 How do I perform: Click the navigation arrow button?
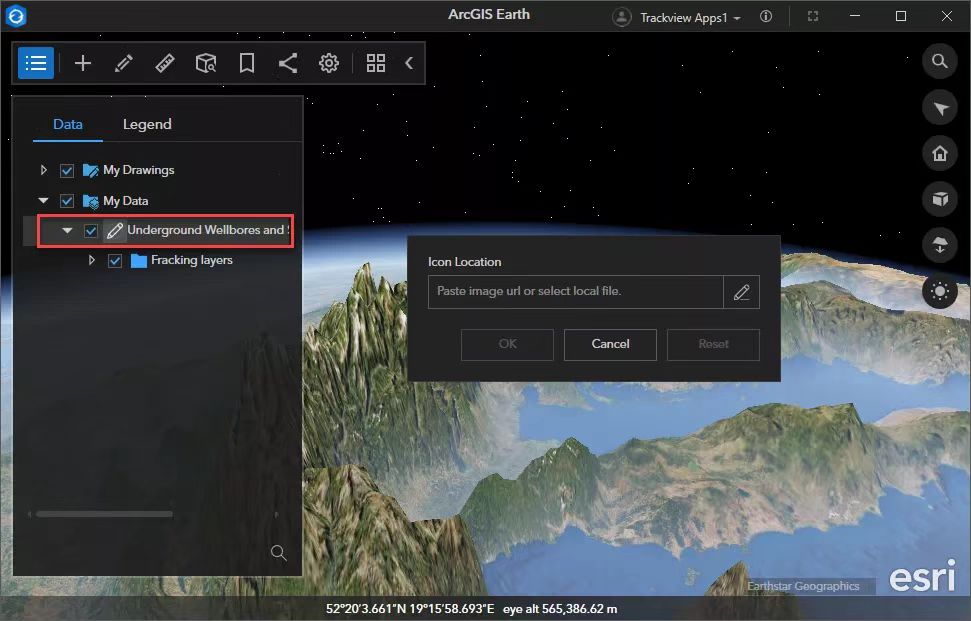(x=940, y=108)
